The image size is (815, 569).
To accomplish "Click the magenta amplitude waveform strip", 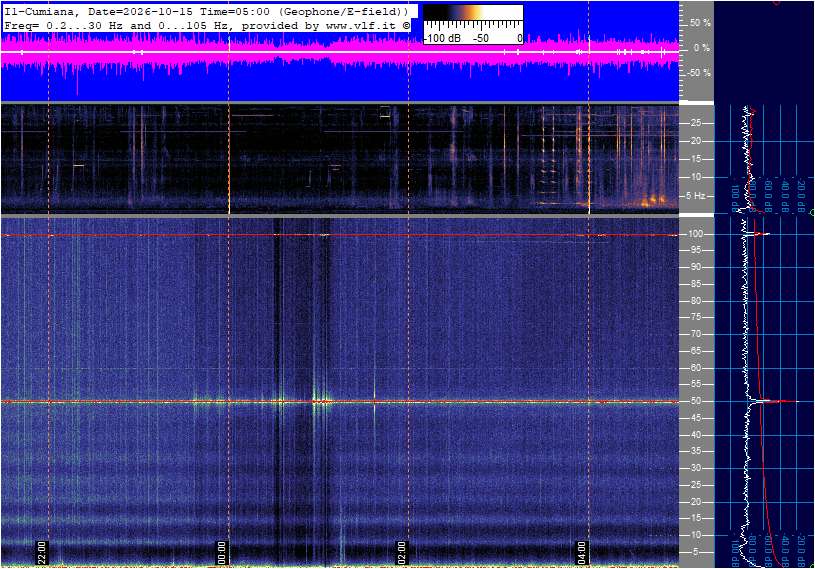I will (x=339, y=51).
